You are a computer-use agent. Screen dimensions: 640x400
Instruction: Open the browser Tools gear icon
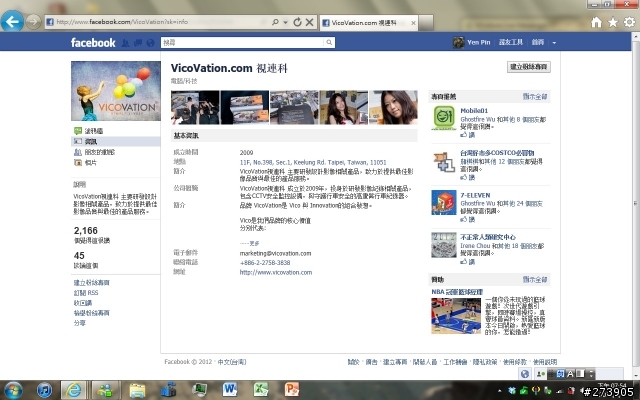[629, 22]
